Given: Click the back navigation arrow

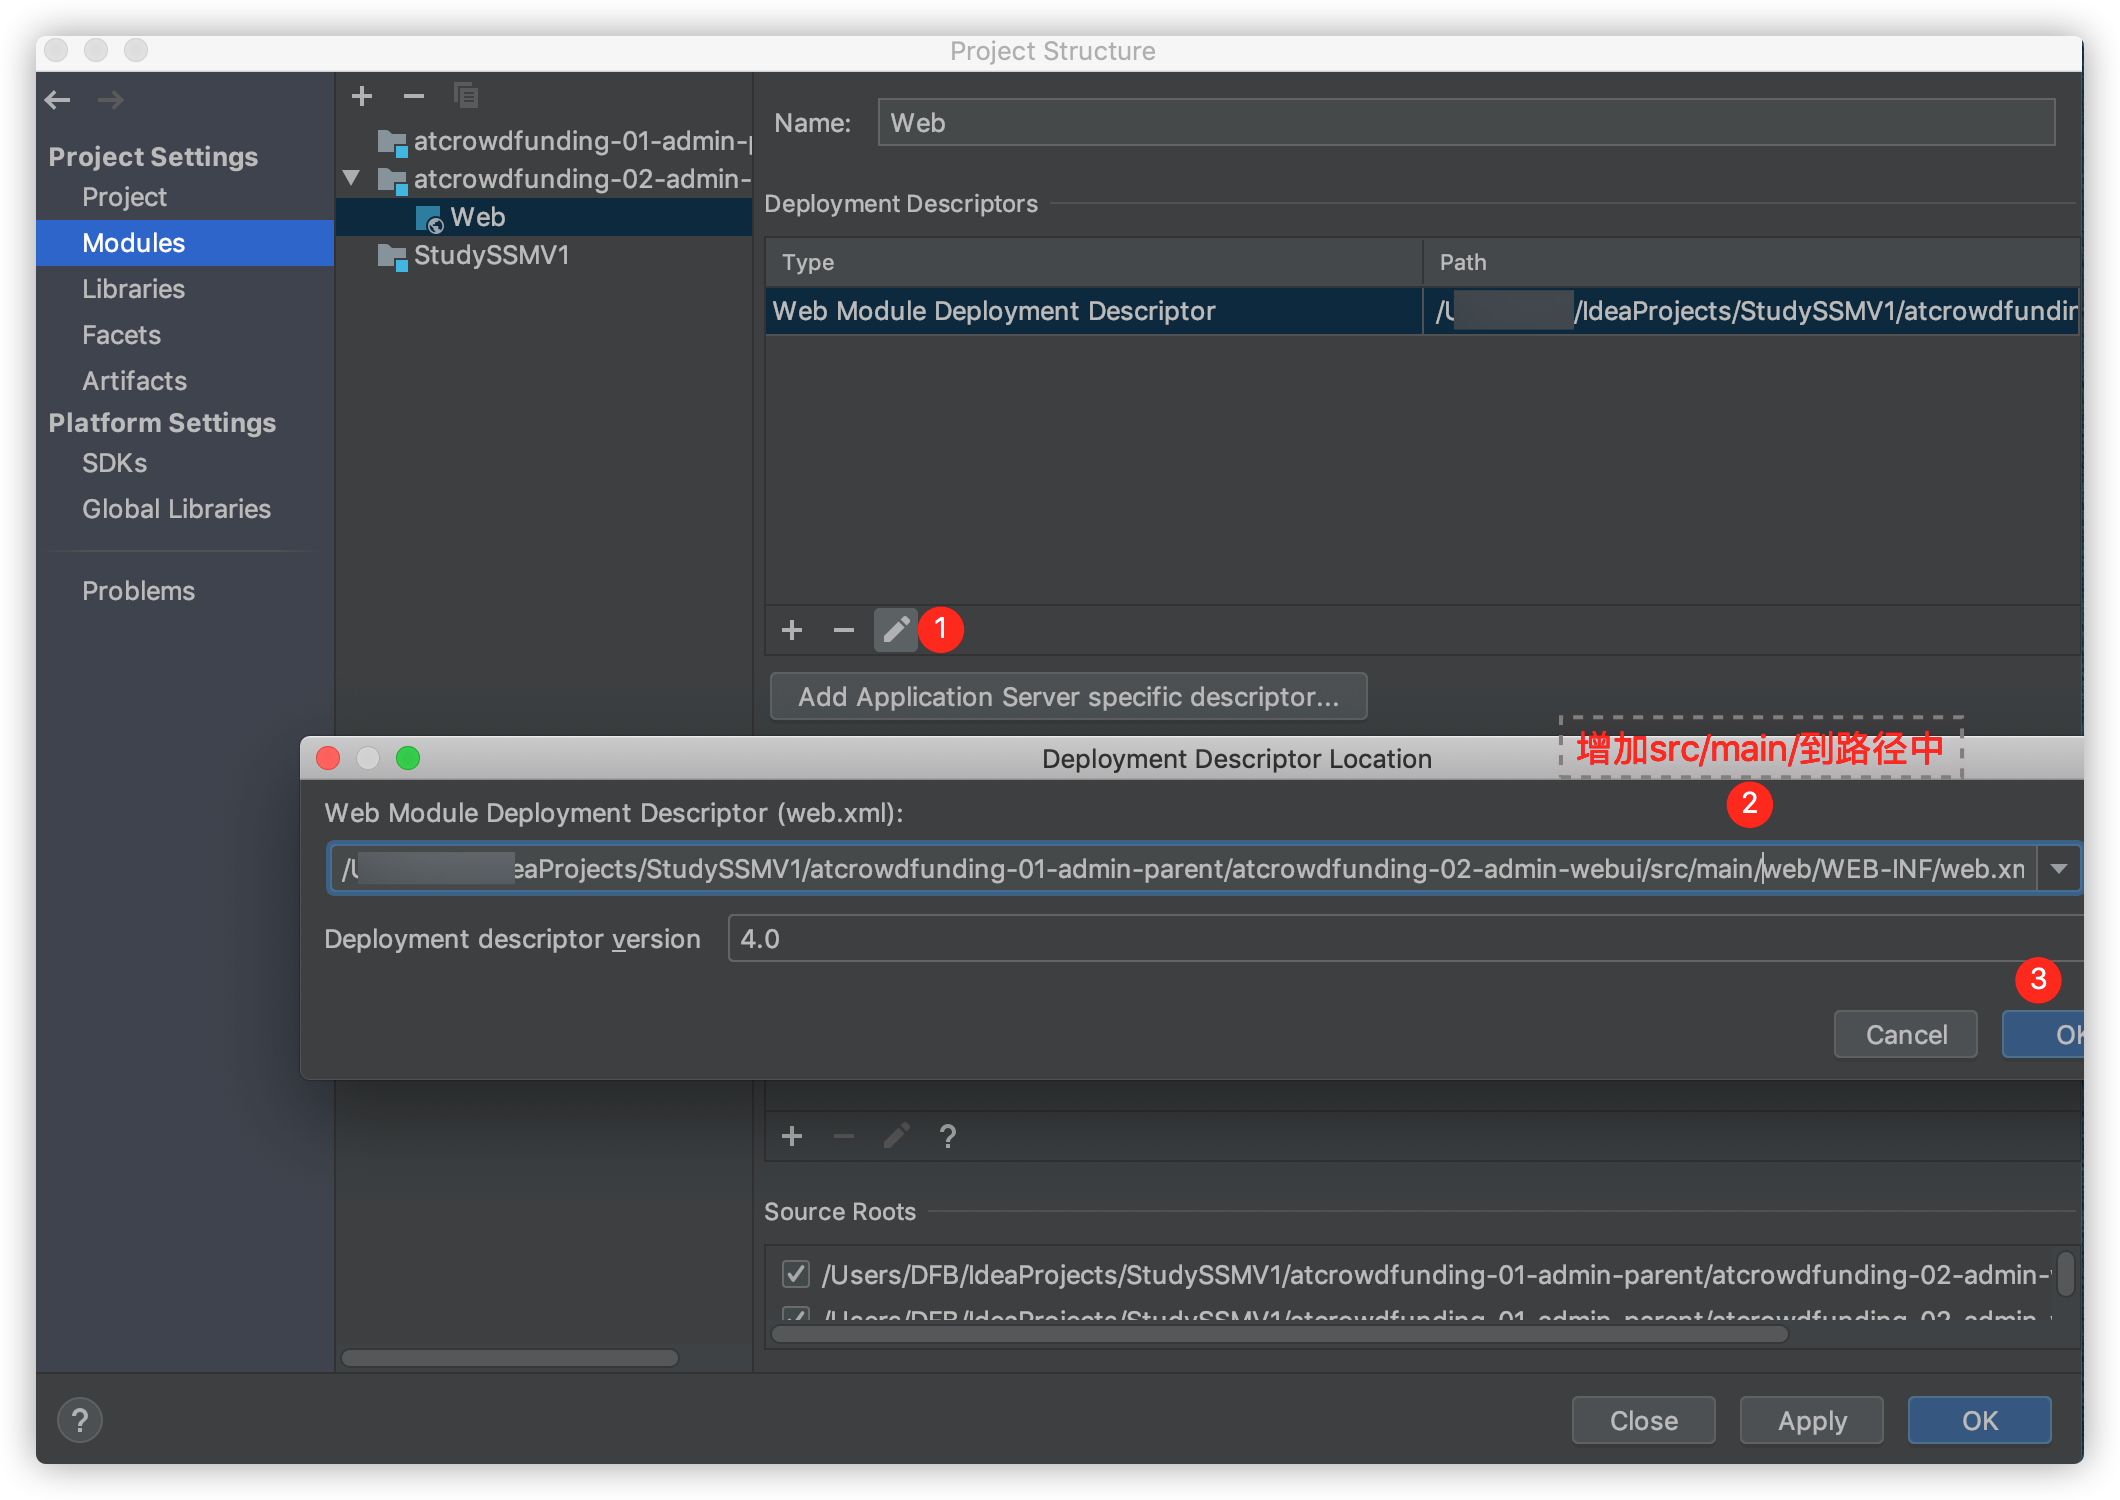Looking at the screenshot, I should (x=58, y=99).
